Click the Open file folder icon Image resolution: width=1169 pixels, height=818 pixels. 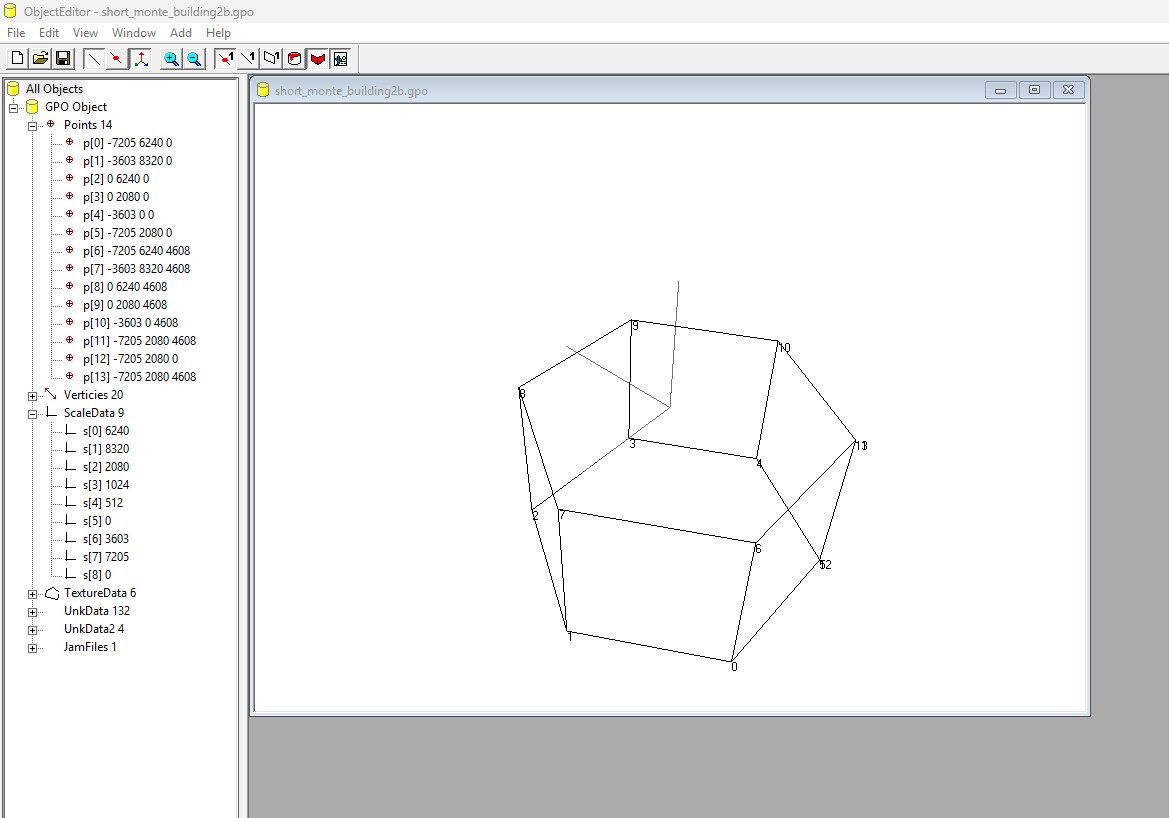pos(40,59)
